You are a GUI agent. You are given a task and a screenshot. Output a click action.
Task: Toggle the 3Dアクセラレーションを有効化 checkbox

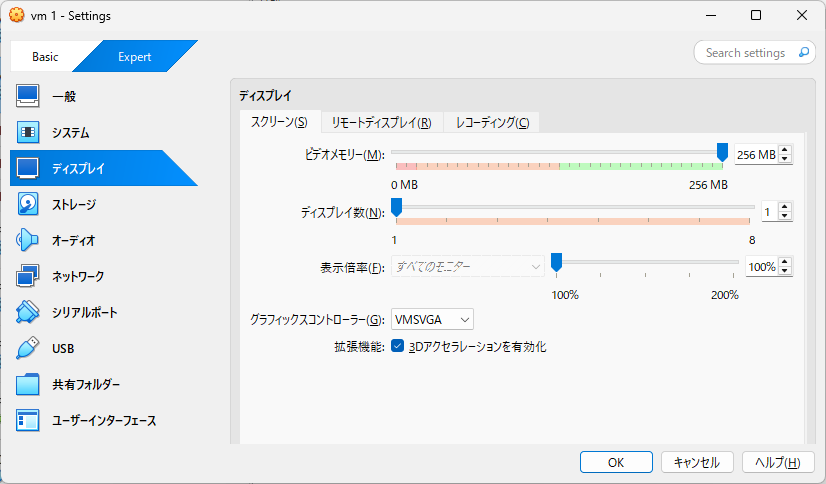(397, 347)
